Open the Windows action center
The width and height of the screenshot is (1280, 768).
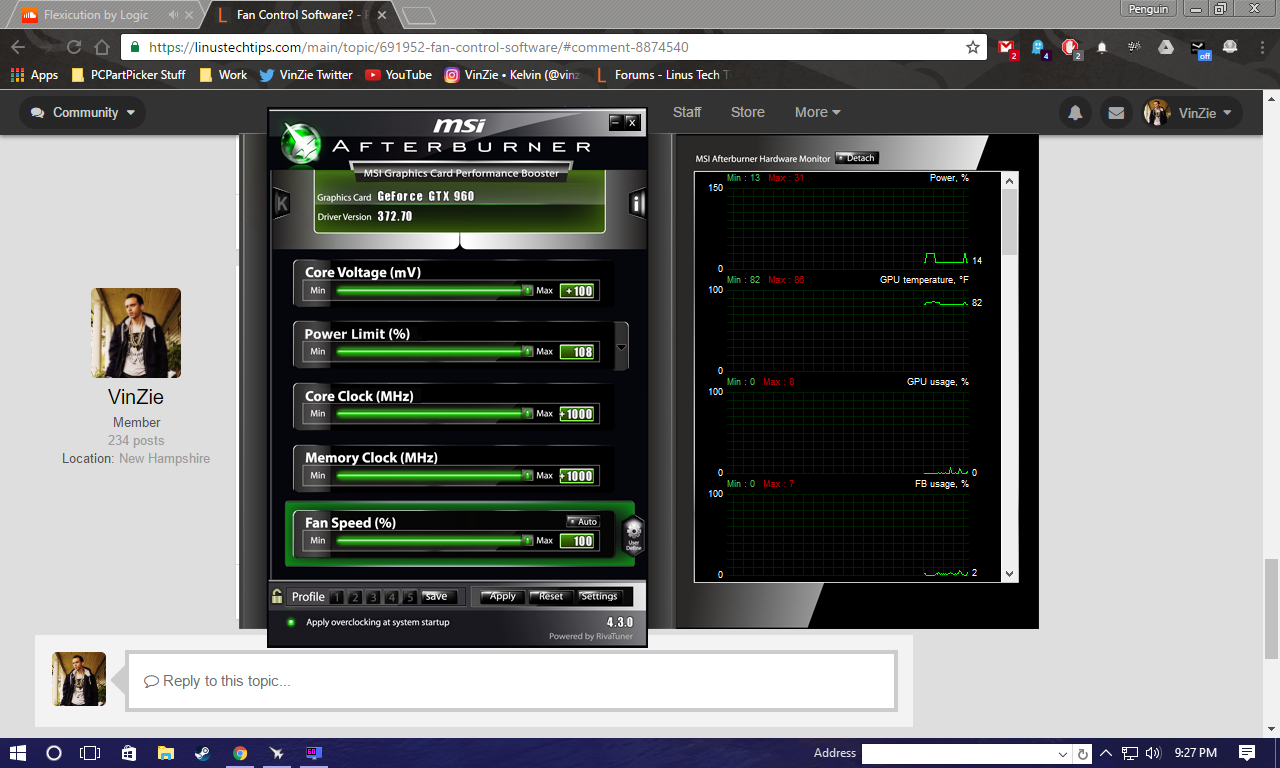[x=1247, y=753]
